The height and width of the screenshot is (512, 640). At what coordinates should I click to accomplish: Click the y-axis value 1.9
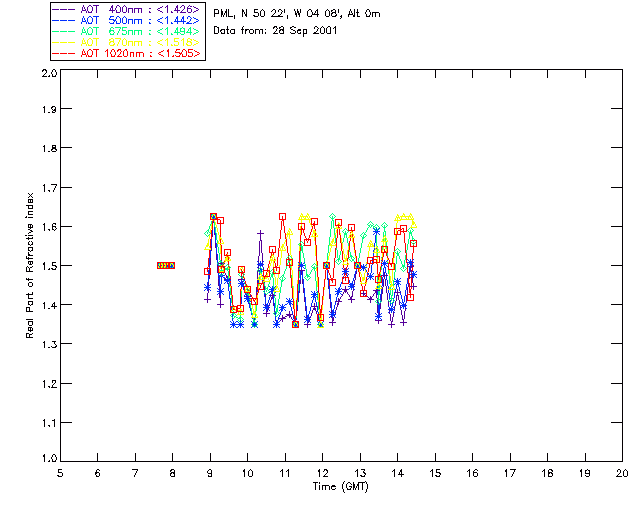(49, 109)
